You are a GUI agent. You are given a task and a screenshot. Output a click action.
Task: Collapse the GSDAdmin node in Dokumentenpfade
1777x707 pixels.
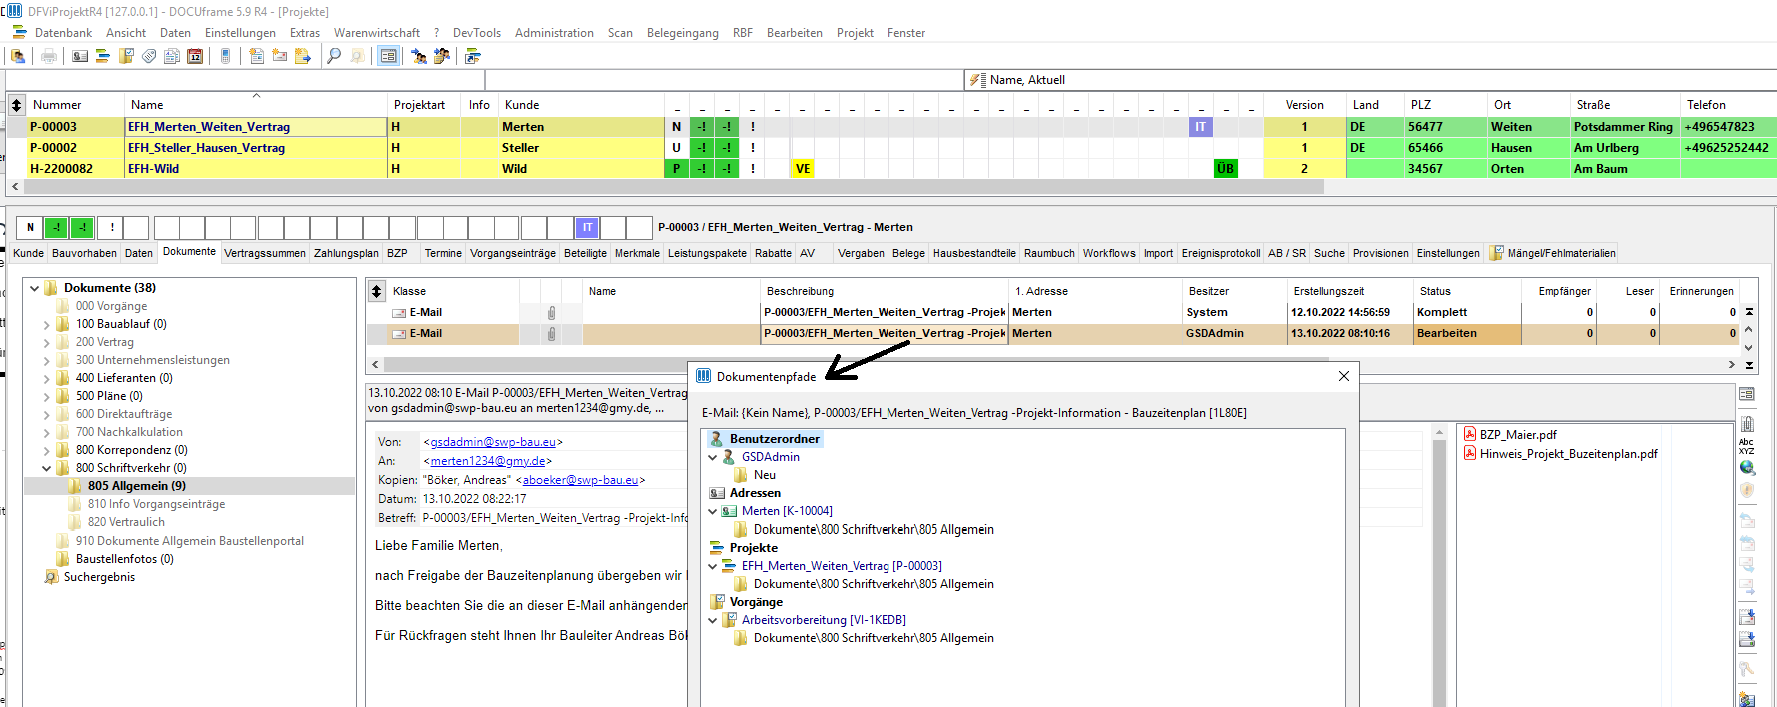point(713,457)
